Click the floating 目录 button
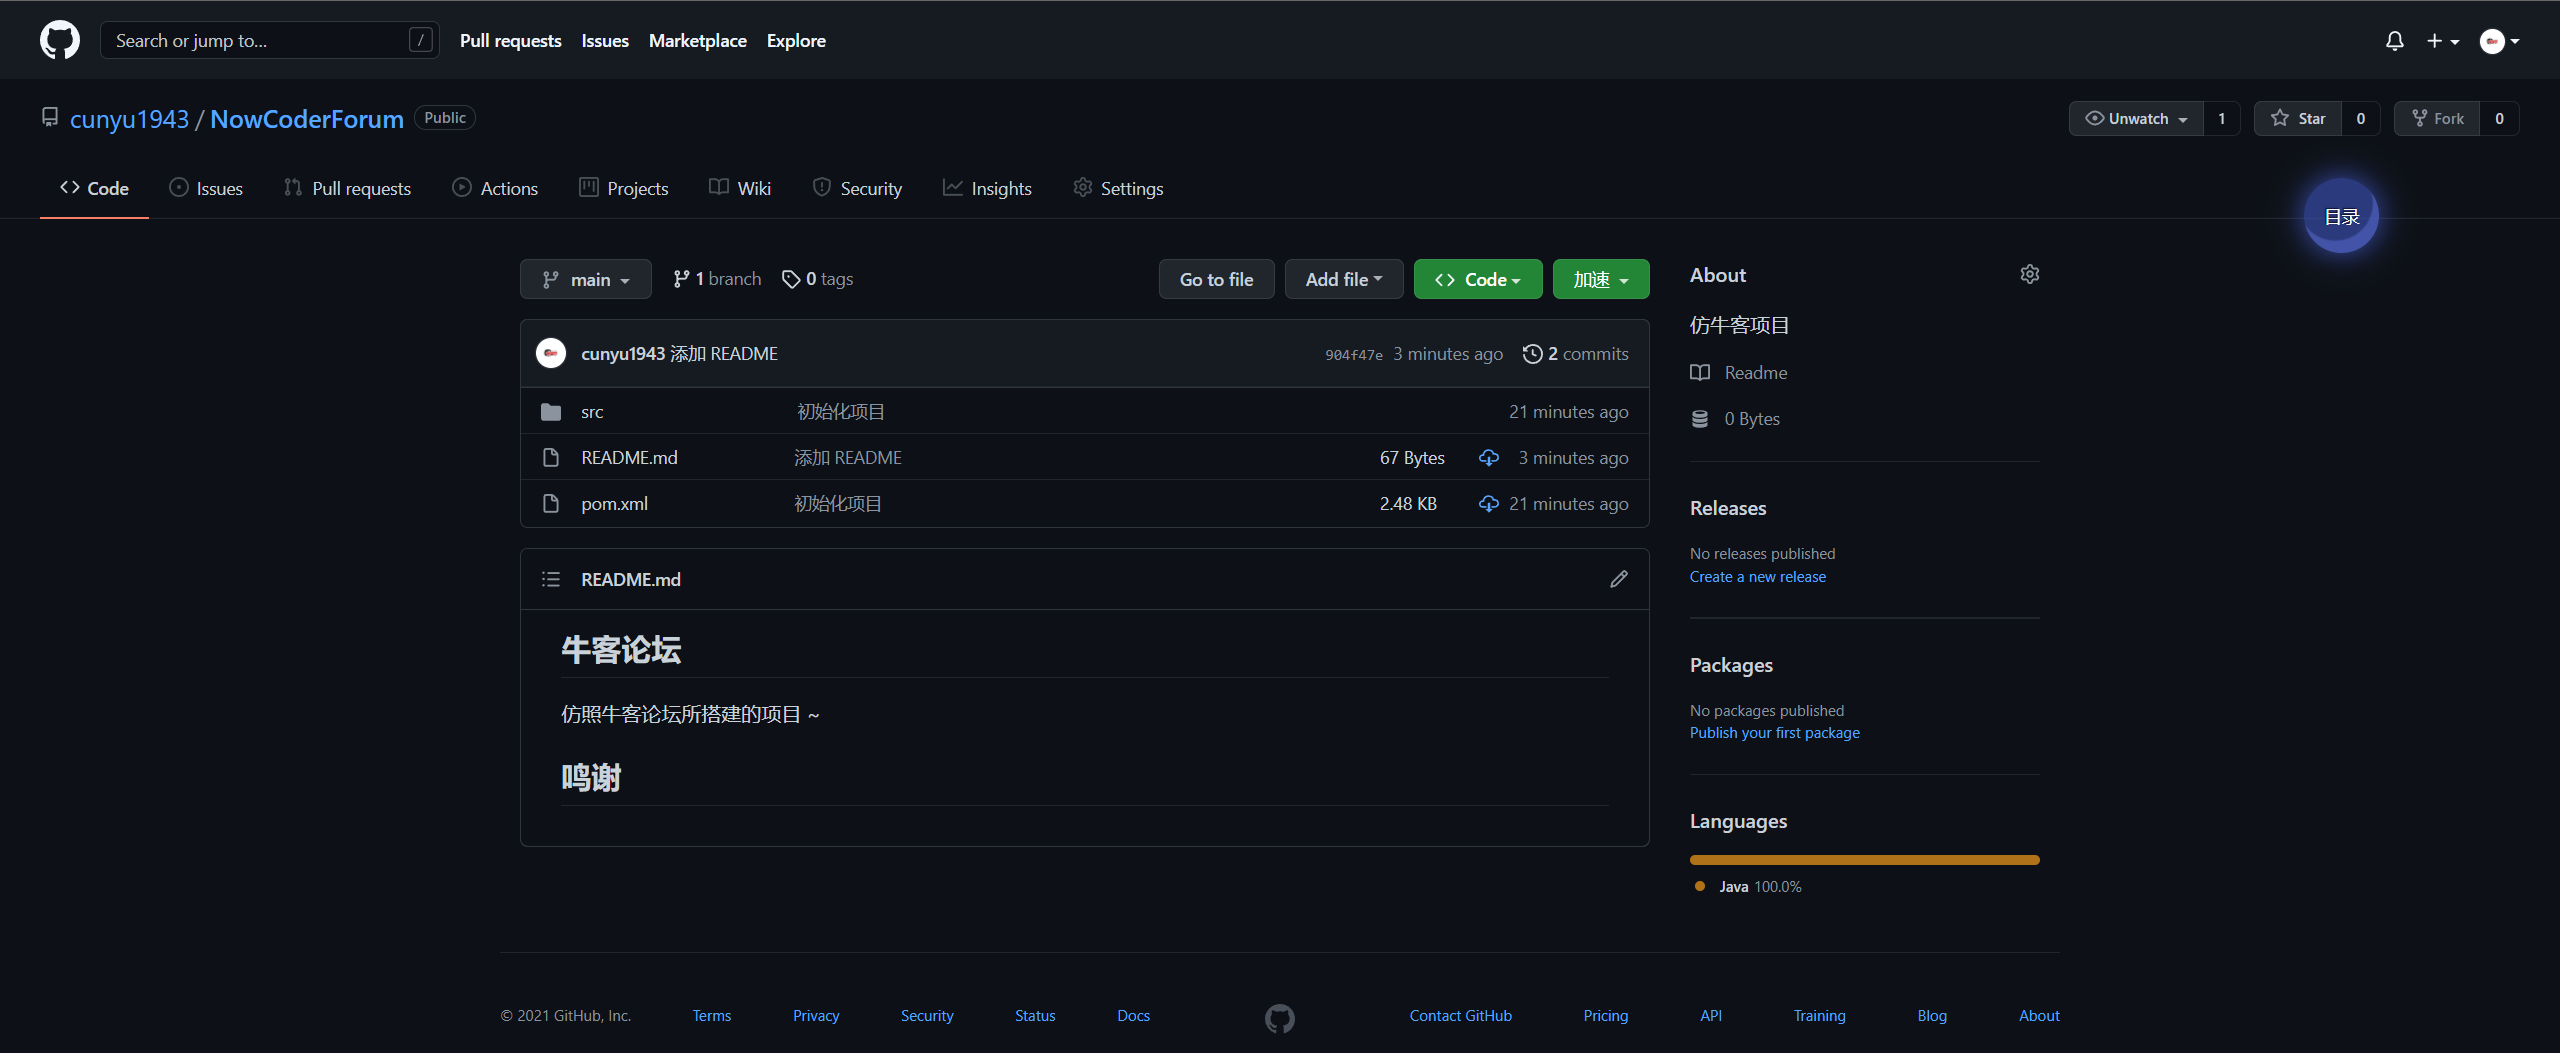This screenshot has width=2560, height=1053. (x=2341, y=216)
